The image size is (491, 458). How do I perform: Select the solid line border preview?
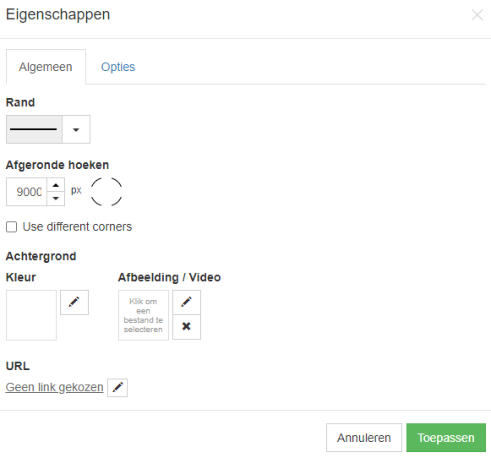tap(34, 129)
